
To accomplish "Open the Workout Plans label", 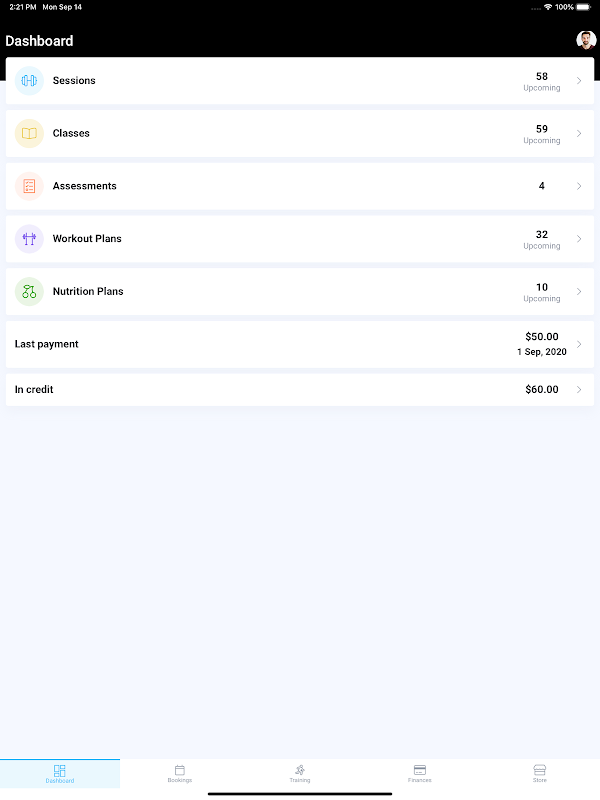I will tap(87, 239).
